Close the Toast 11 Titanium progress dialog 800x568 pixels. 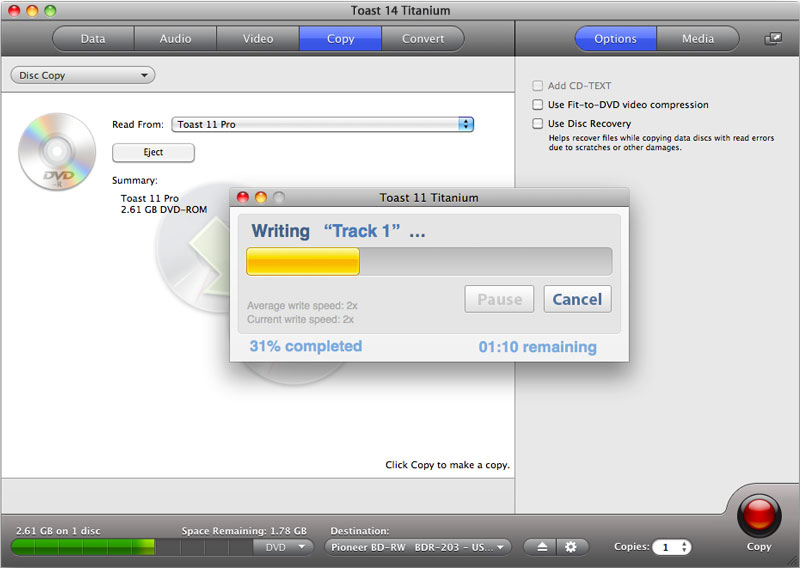click(x=244, y=198)
